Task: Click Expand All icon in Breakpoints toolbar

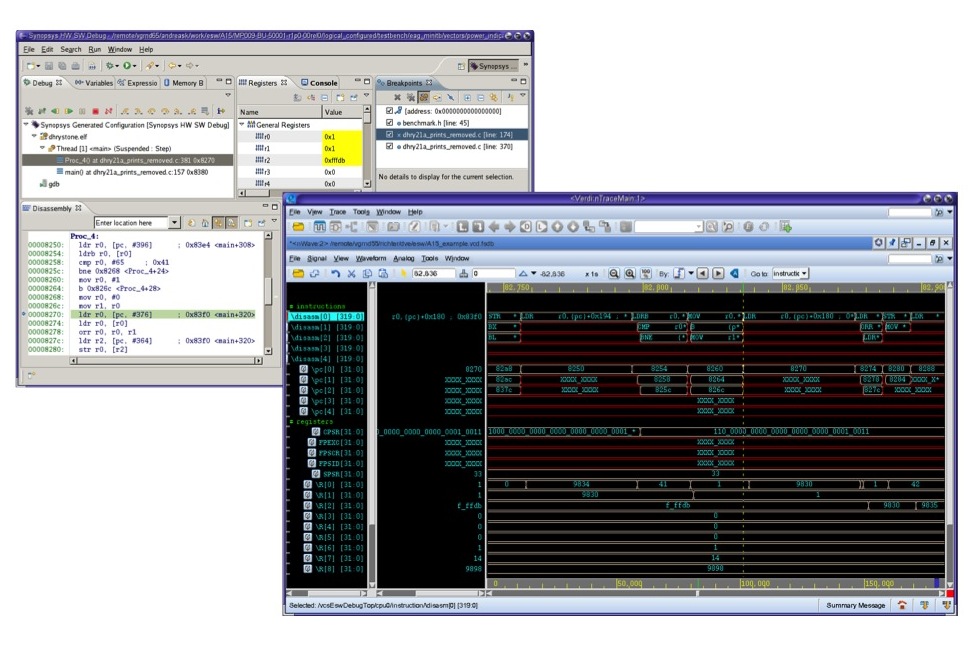Action: pos(467,98)
